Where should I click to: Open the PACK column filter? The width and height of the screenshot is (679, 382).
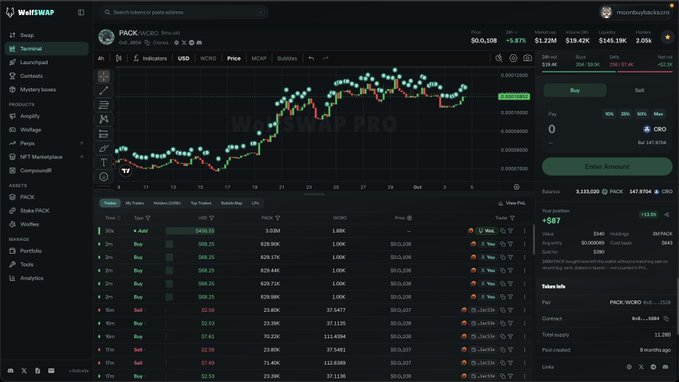277,218
